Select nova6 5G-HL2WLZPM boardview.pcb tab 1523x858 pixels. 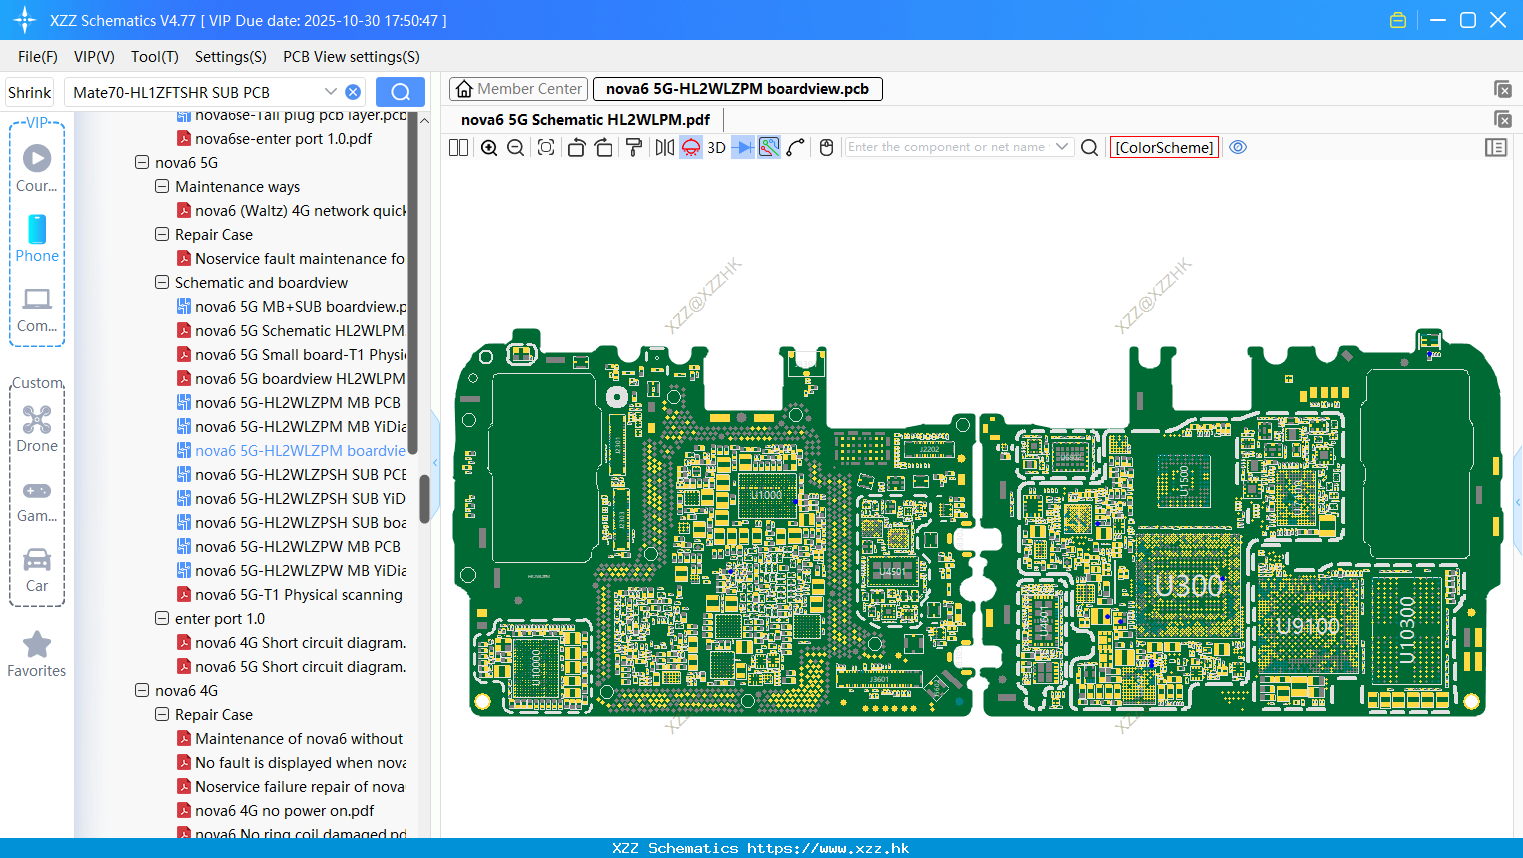[x=737, y=89]
